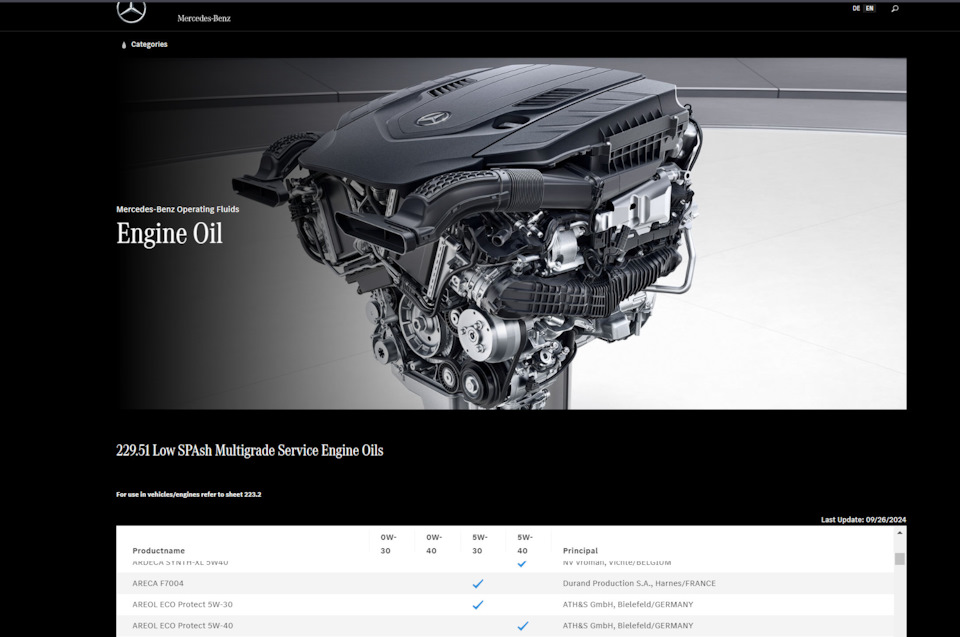Click the 5W-30 checkmark for ARECA F7004

pyautogui.click(x=477, y=583)
